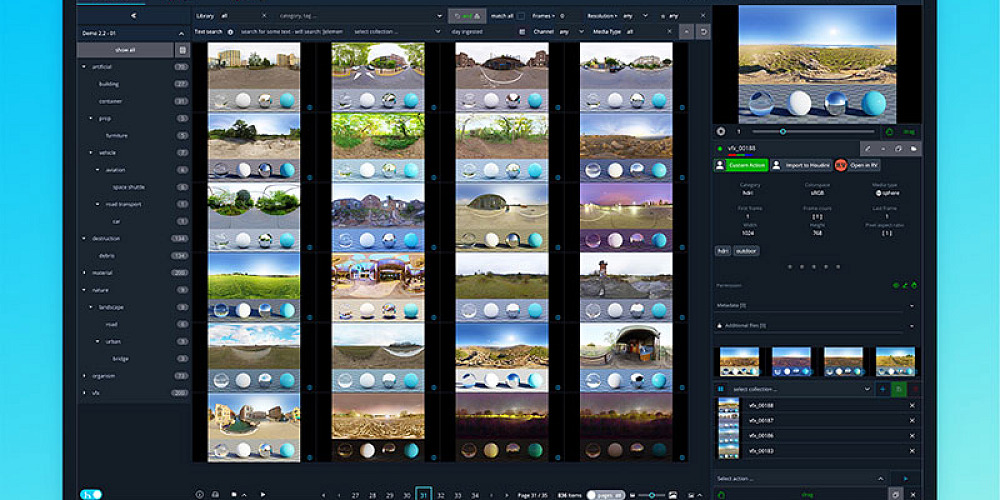Toggle the switch at bottom-left corner
Viewport: 1000px width, 500px height.
pyautogui.click(x=91, y=494)
